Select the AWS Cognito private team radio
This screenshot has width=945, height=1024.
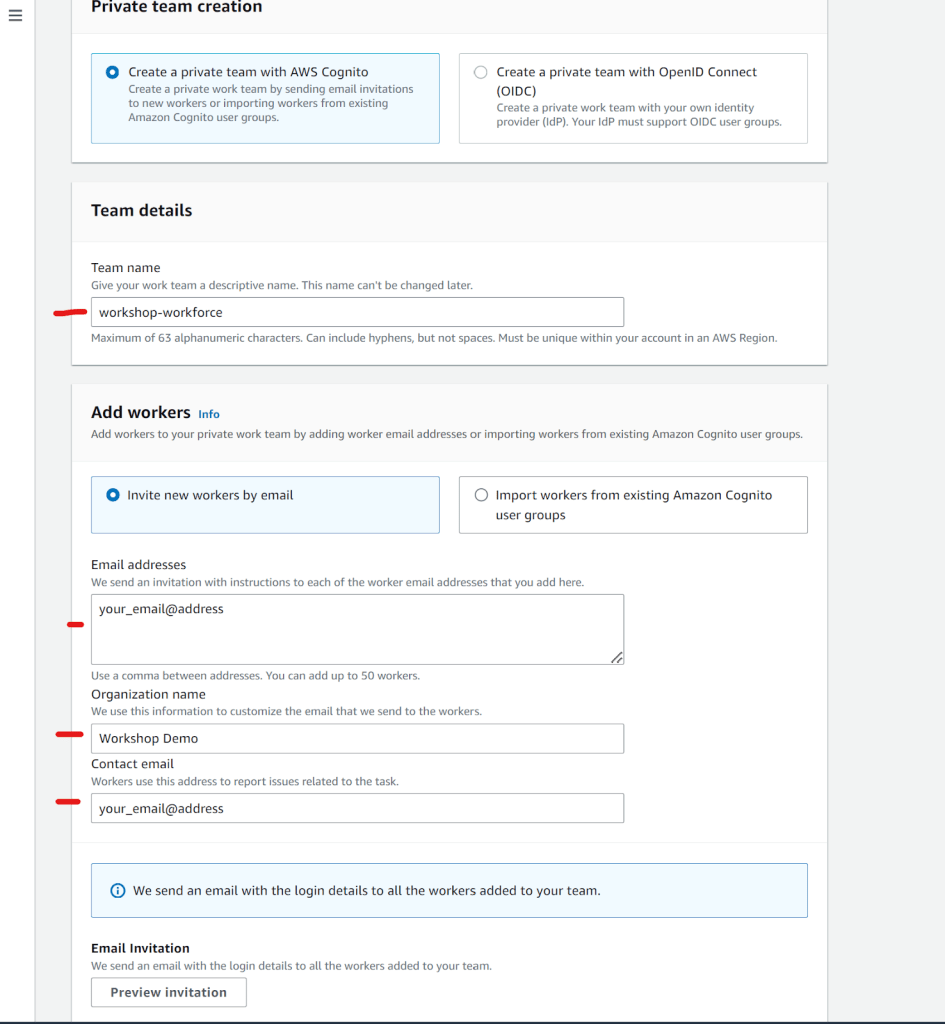click(x=112, y=72)
